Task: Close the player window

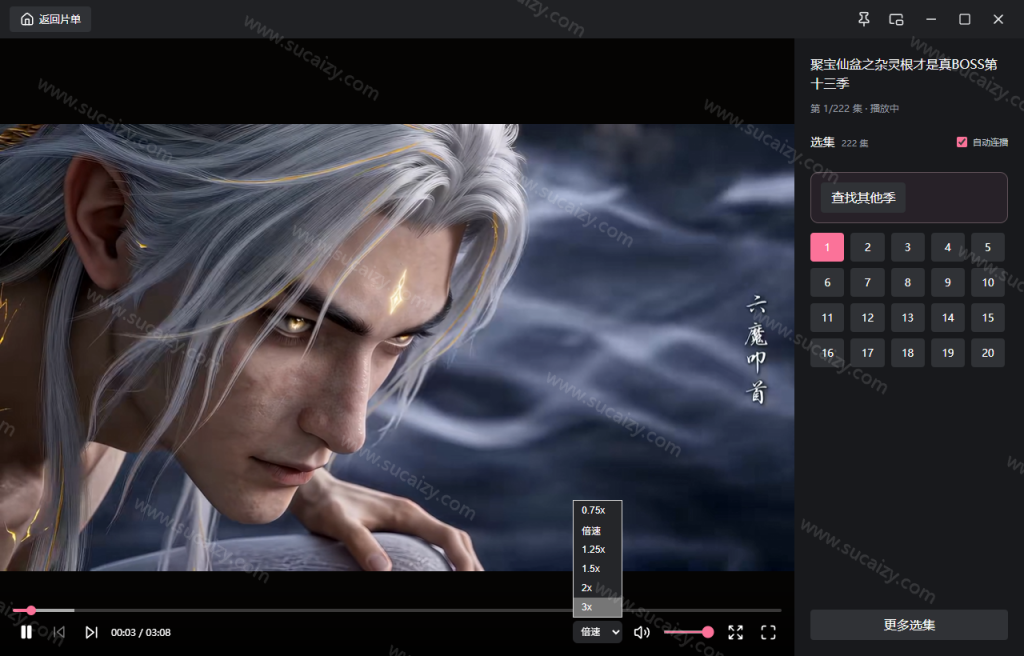Action: point(998,19)
